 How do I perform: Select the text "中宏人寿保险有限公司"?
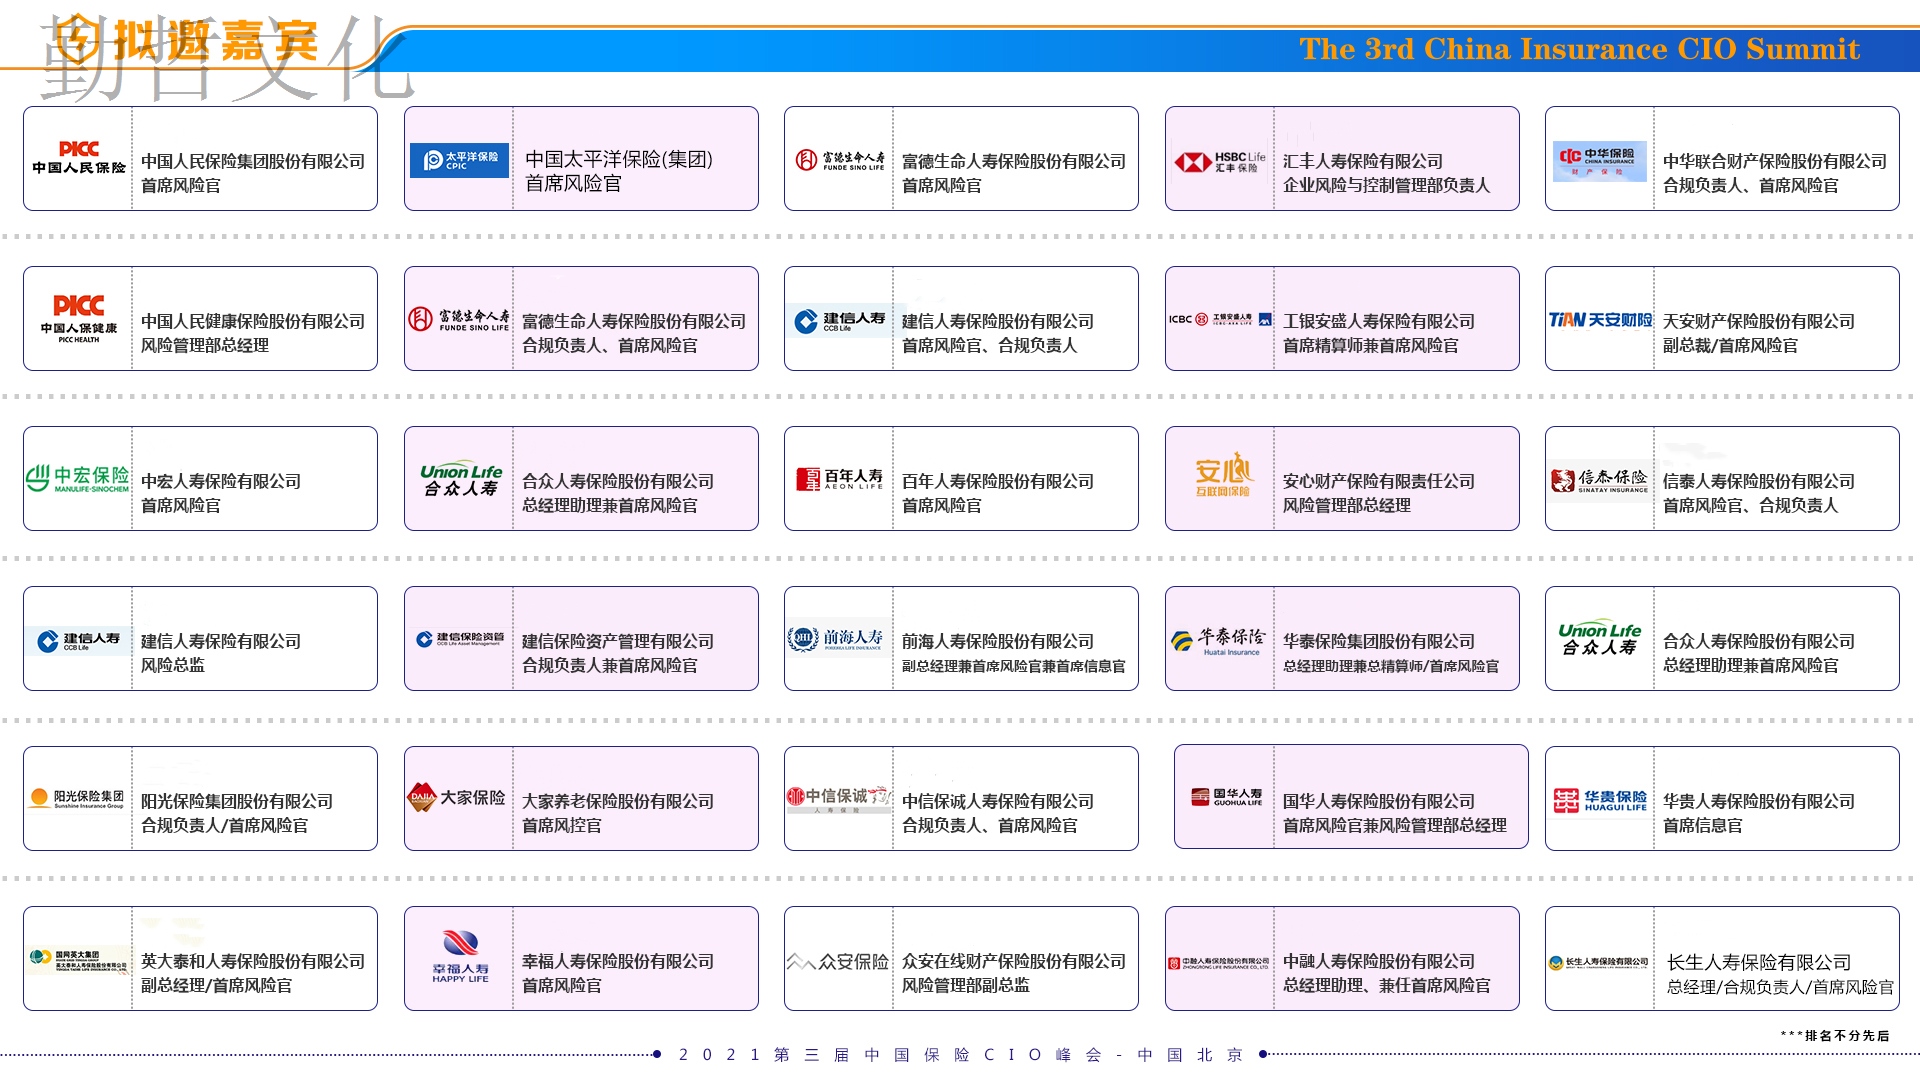click(221, 481)
